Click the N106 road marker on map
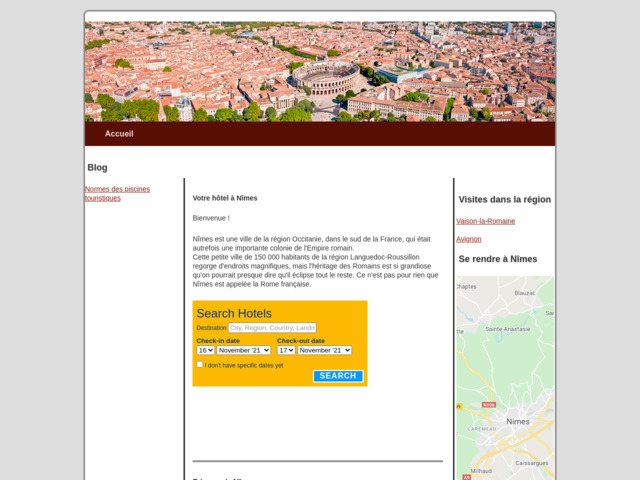This screenshot has height=480, width=640. pyautogui.click(x=488, y=404)
